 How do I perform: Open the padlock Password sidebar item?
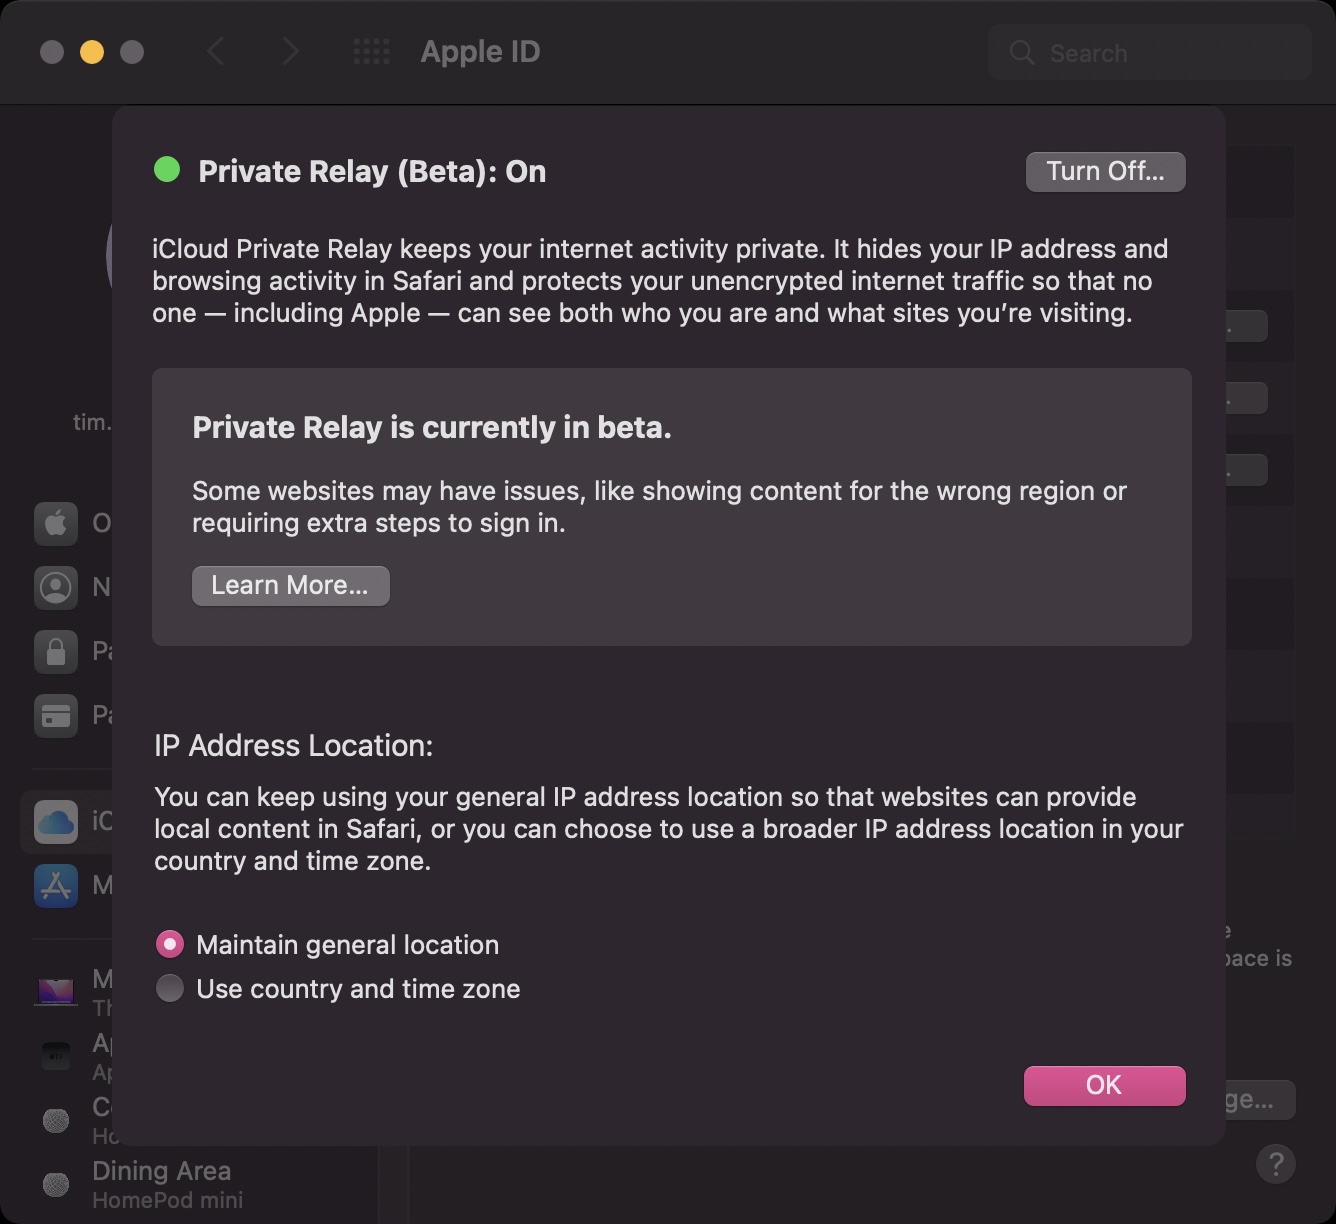[56, 651]
